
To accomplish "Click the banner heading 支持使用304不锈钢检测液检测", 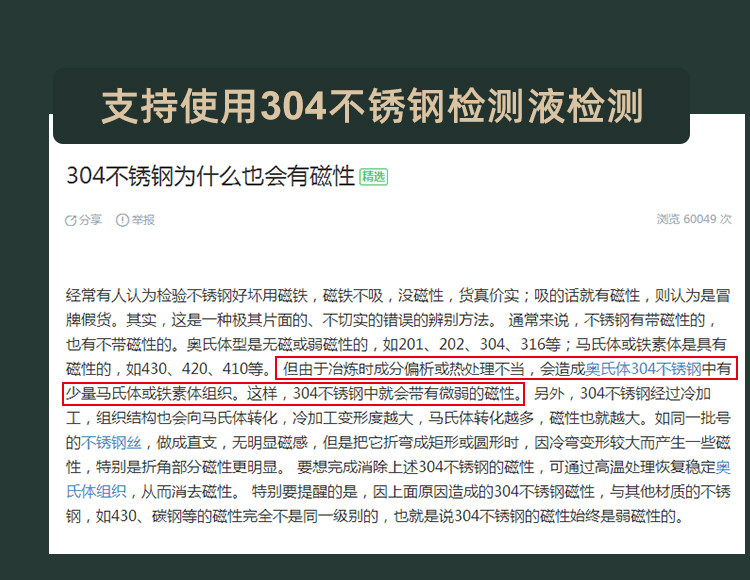I will [x=371, y=106].
